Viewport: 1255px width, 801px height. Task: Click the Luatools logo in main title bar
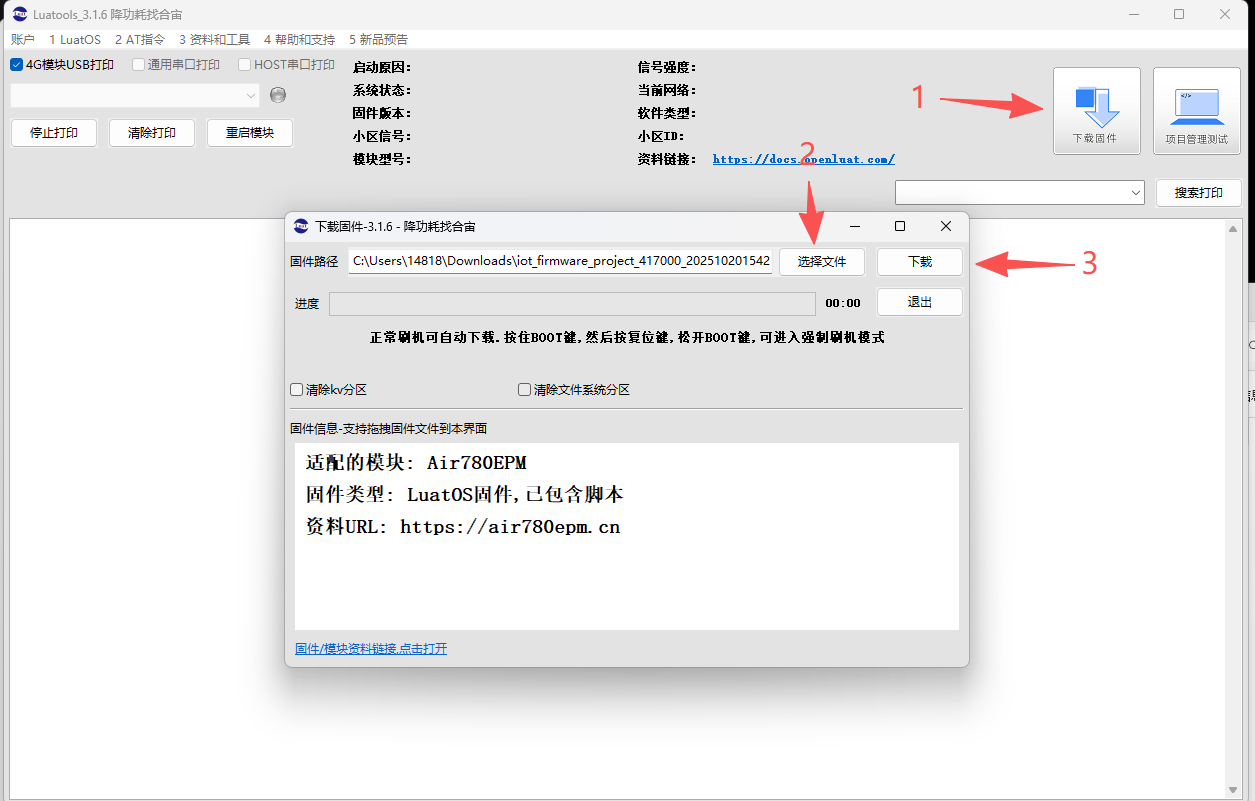point(19,14)
